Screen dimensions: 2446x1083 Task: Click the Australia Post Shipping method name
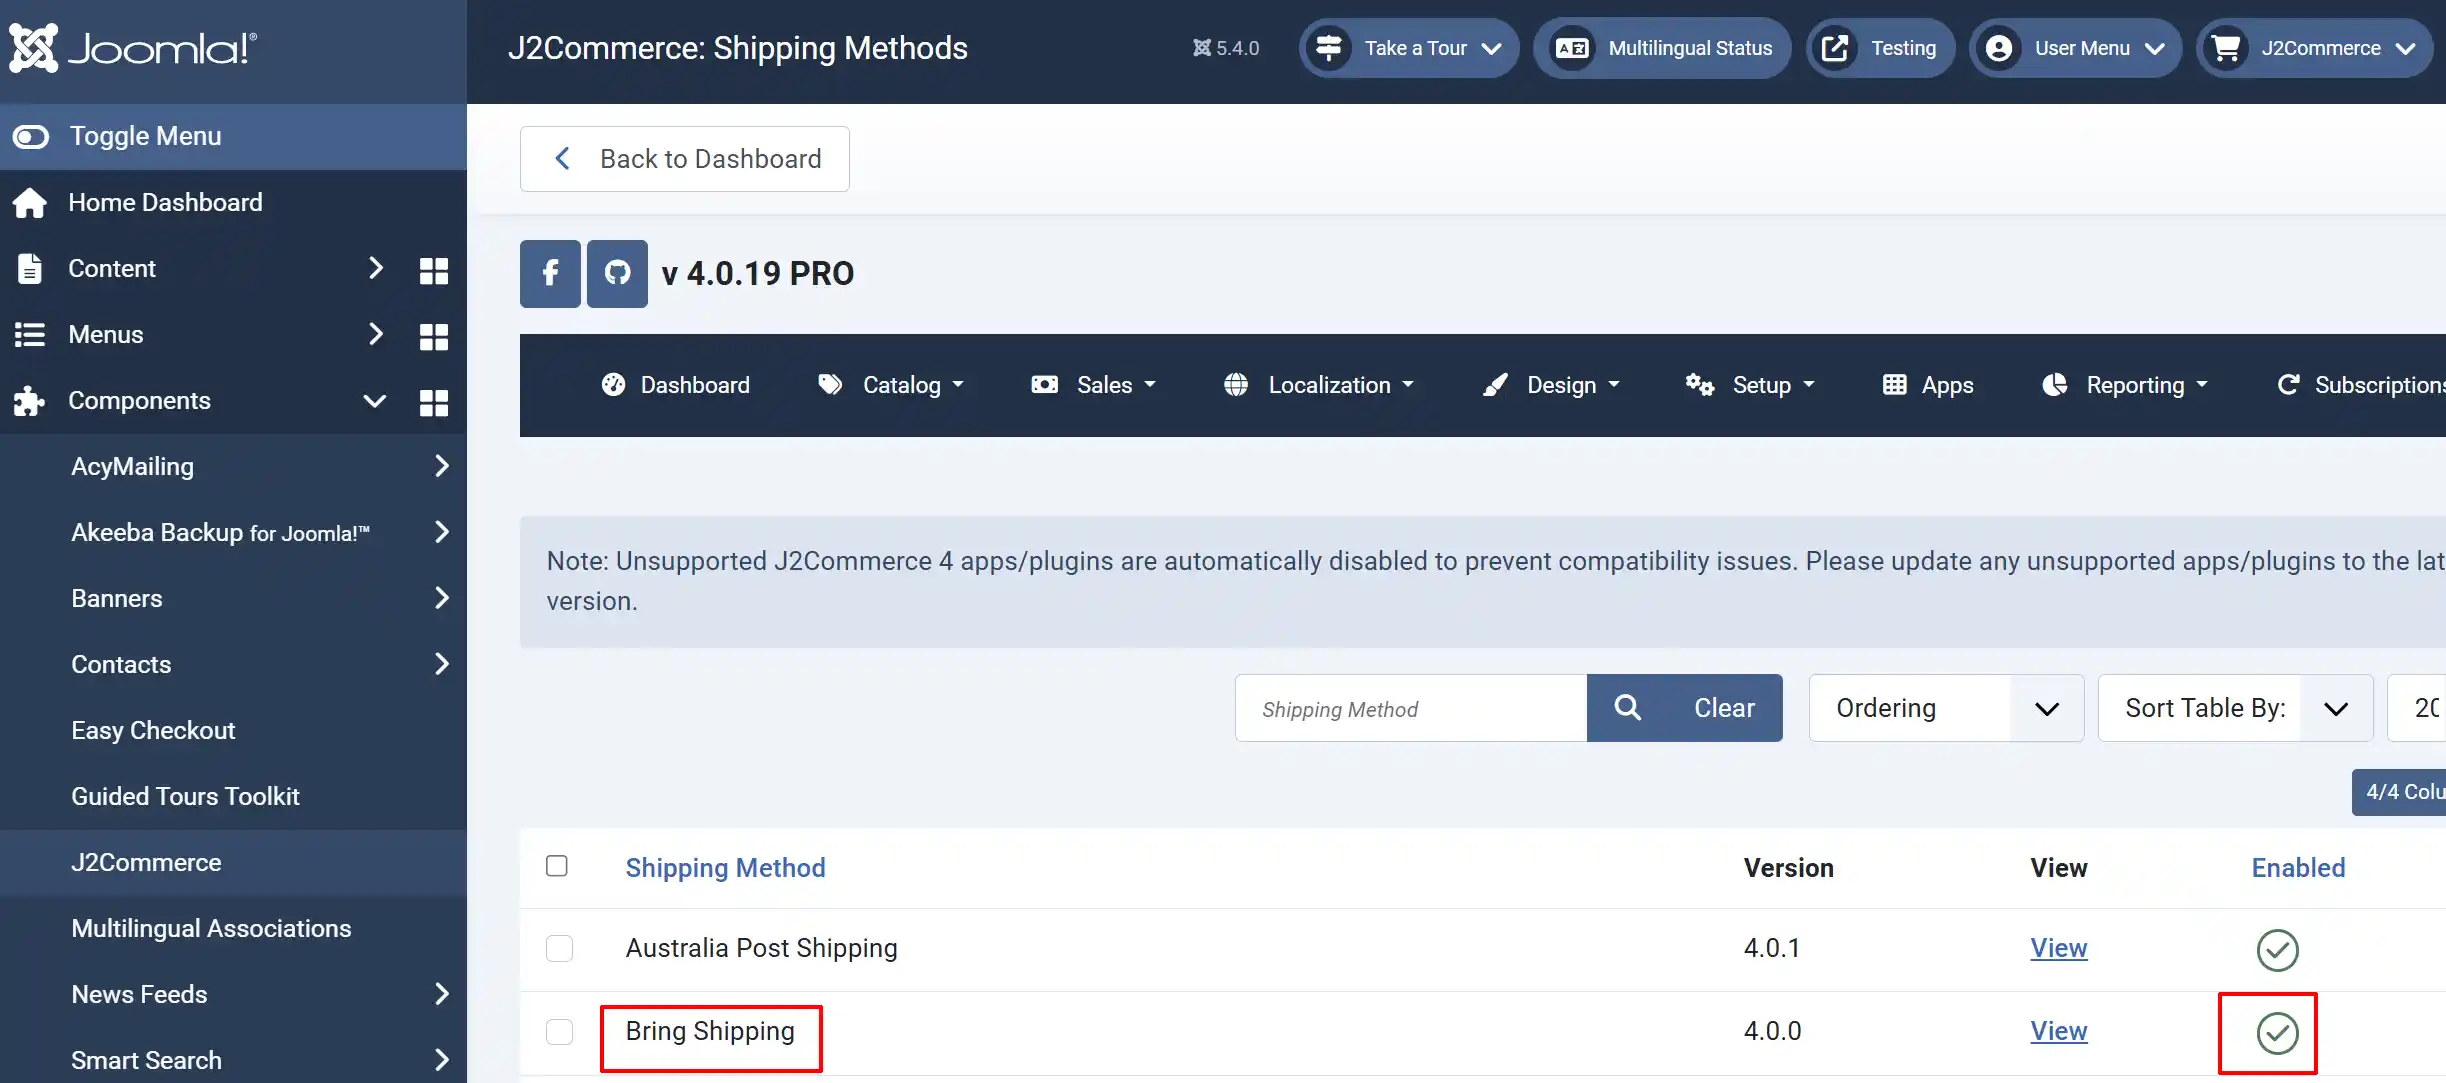762,948
